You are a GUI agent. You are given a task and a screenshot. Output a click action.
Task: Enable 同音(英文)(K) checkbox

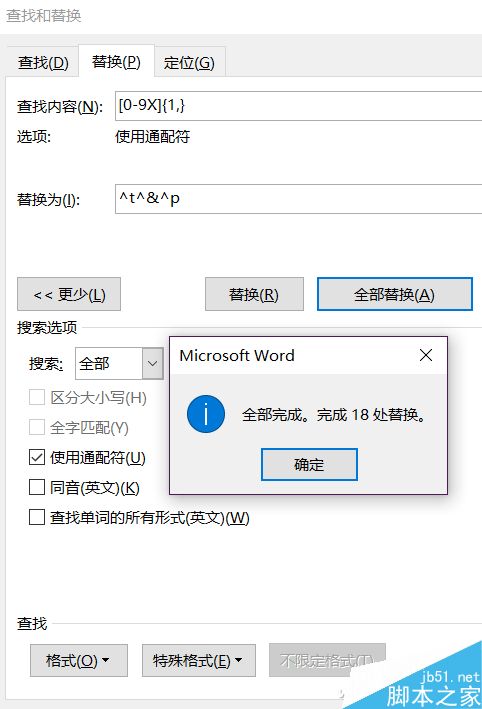pos(37,487)
